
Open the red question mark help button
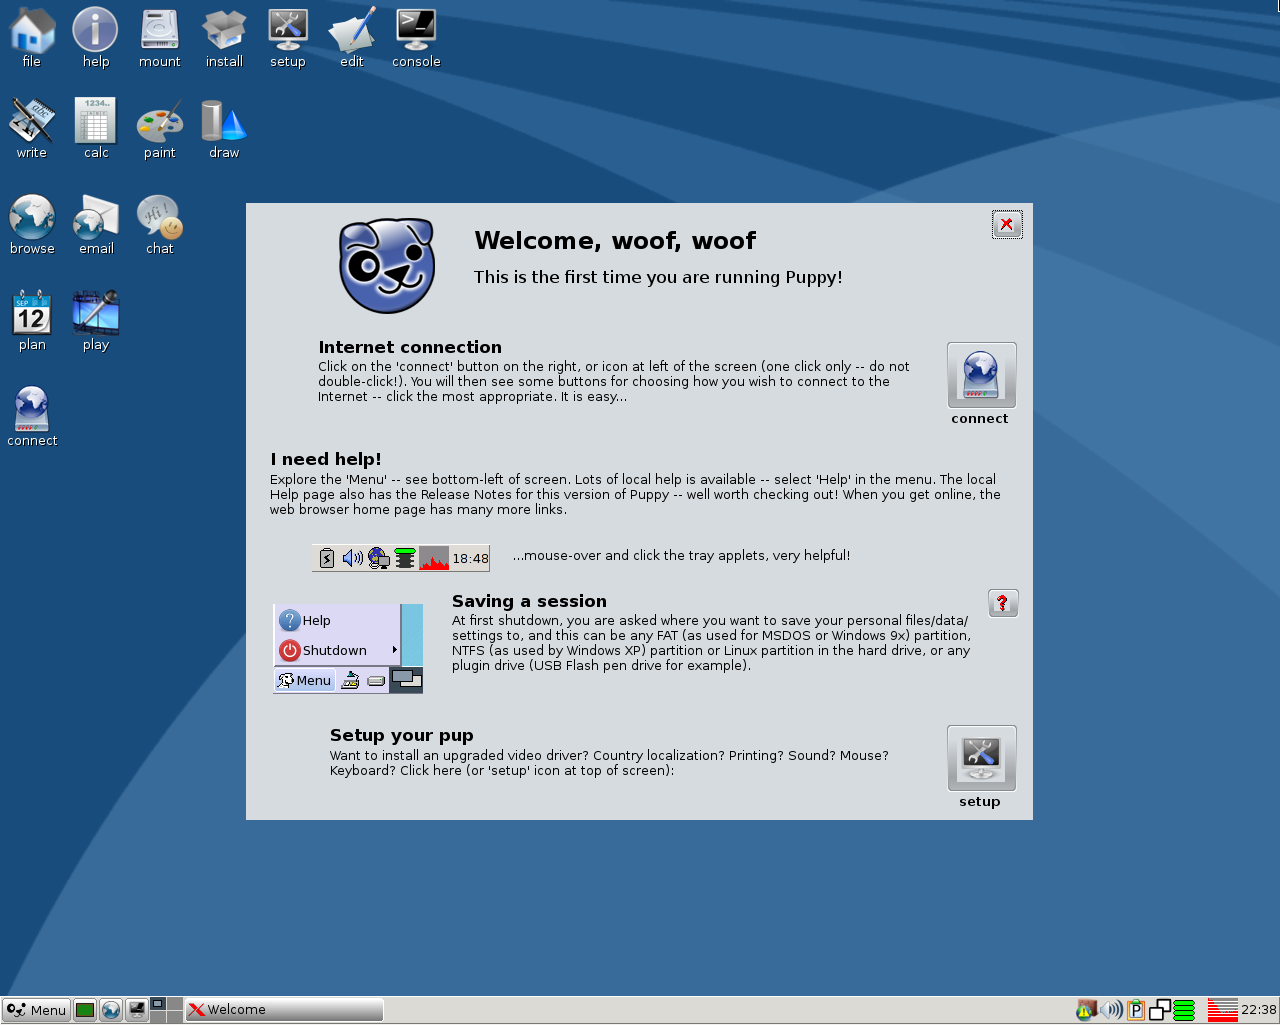pyautogui.click(x=1003, y=603)
